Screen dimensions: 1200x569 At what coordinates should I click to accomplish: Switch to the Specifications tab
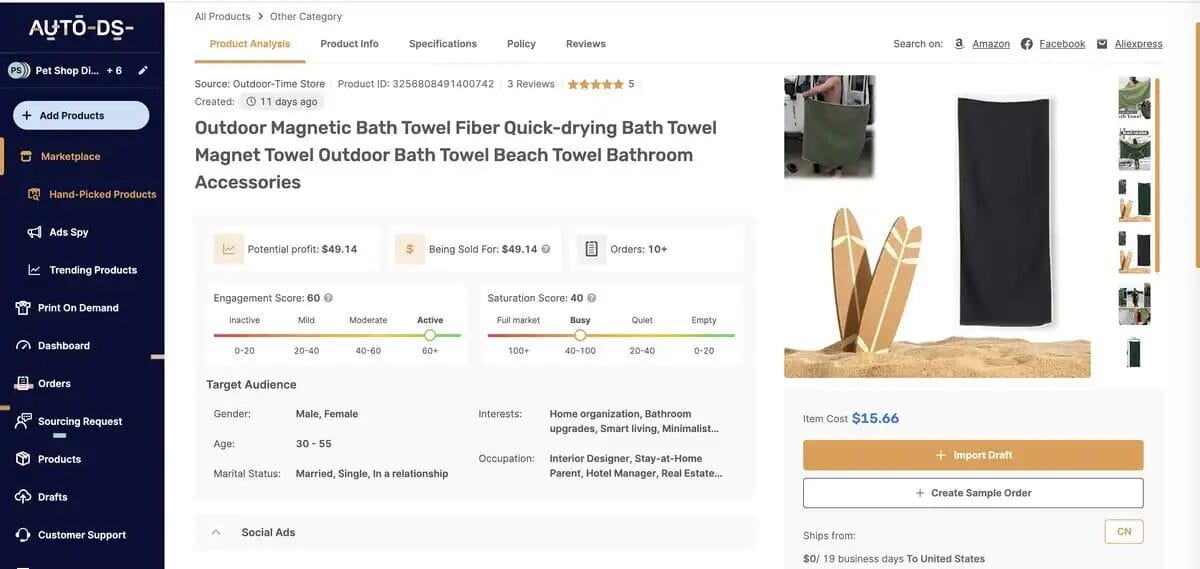coord(443,44)
